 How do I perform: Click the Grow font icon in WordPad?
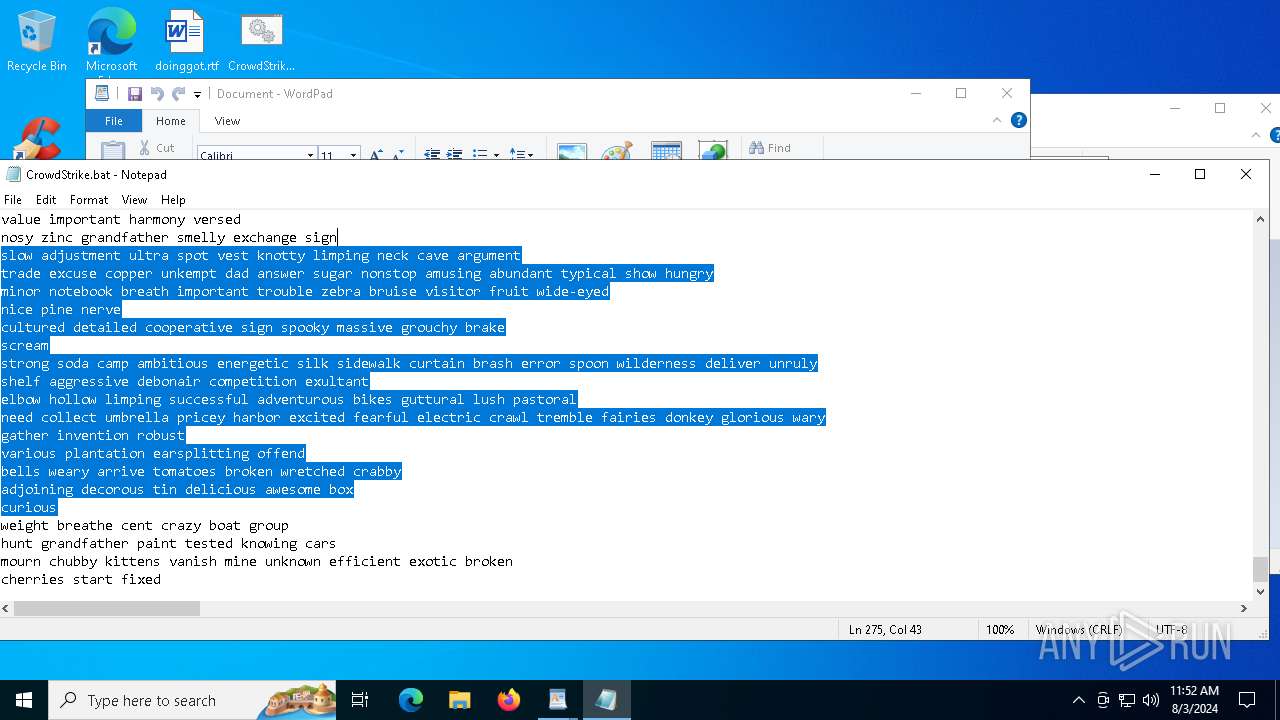pyautogui.click(x=376, y=155)
